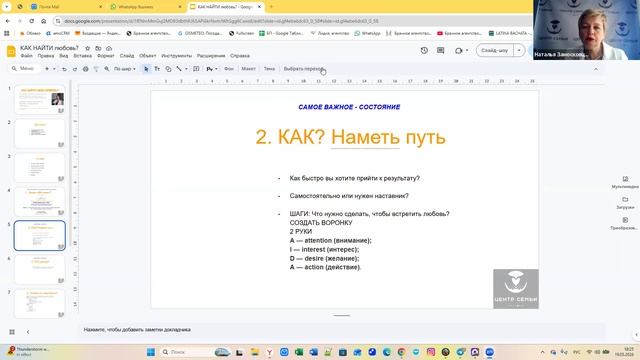Pick the Shape tool icon
The image size is (640, 360).
coord(168,69)
